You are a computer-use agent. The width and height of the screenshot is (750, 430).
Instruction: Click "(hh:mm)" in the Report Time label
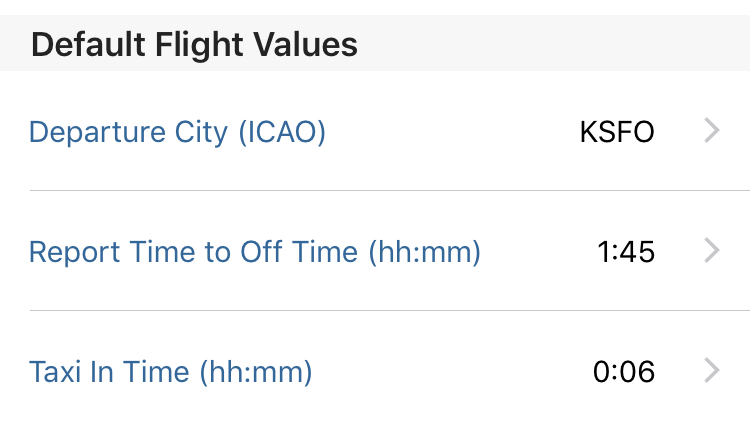[424, 253]
